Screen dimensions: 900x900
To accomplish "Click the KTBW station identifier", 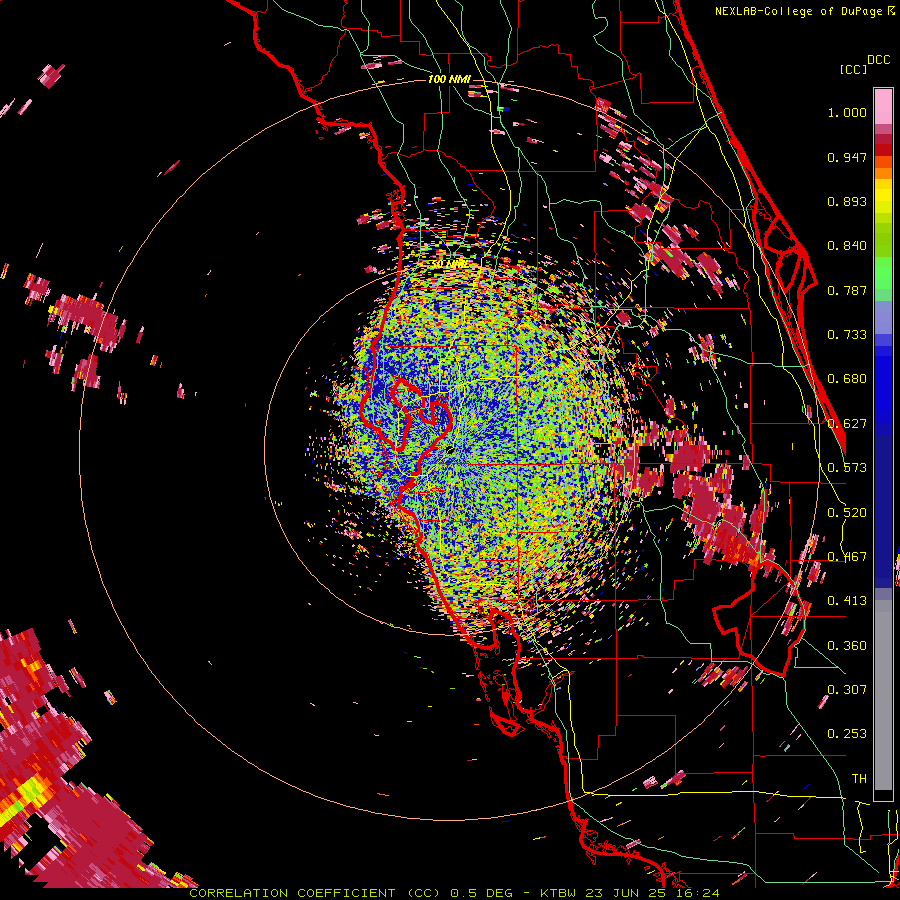I will point(560,893).
